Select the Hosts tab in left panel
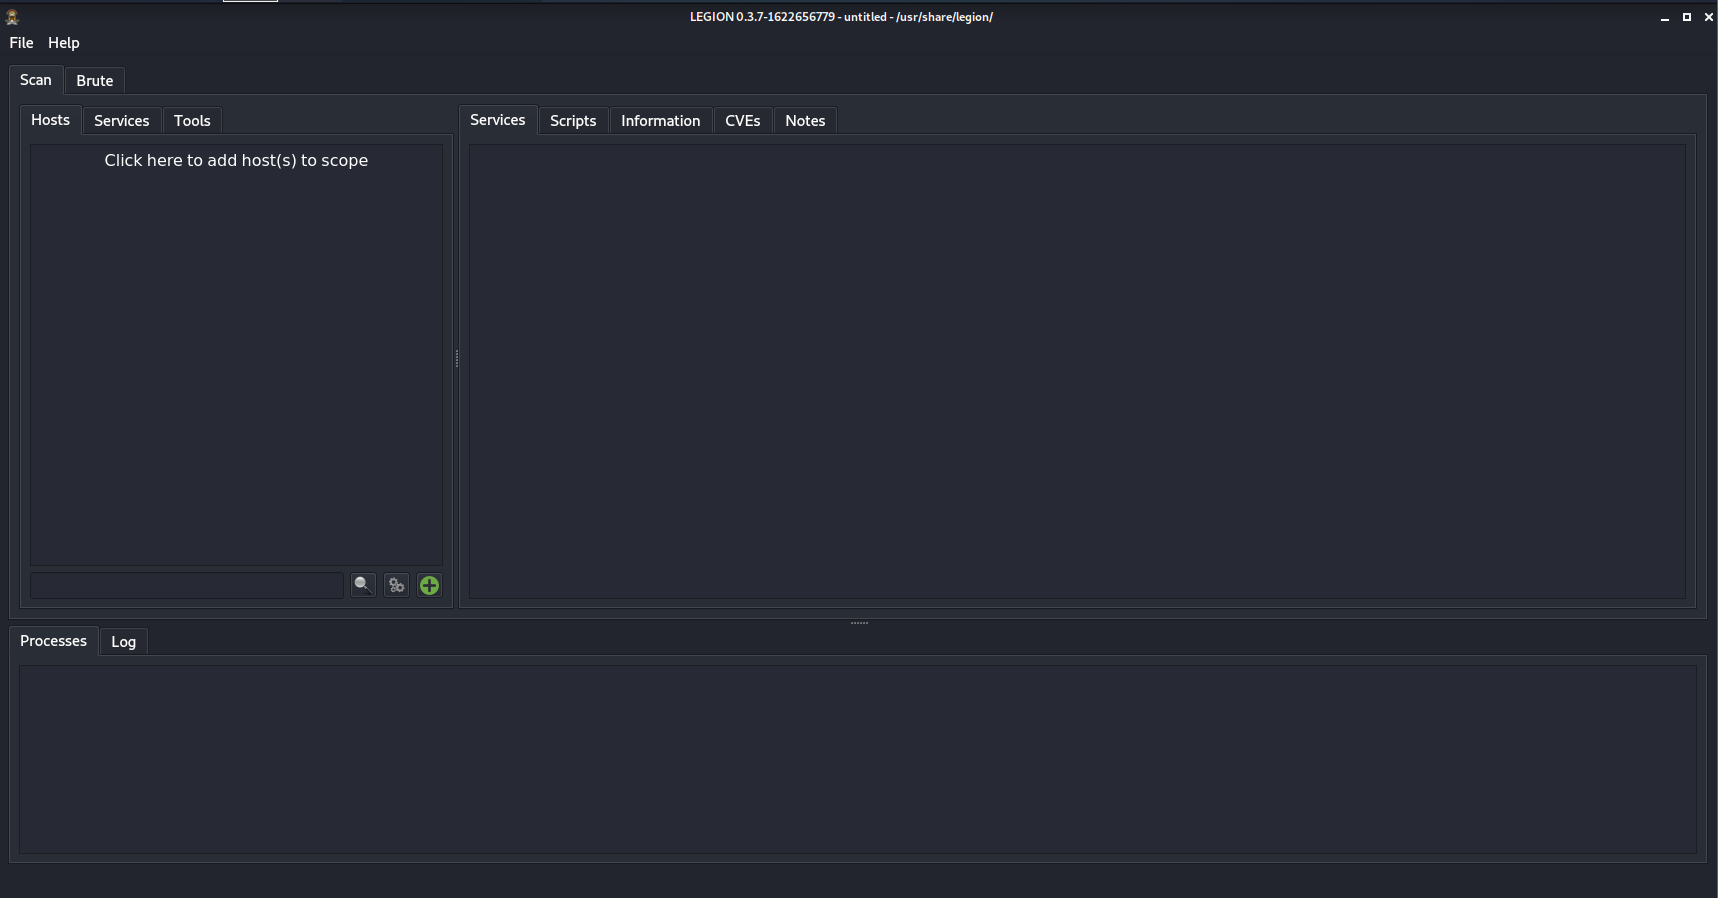Screen dimensions: 1718x898 pyautogui.click(x=51, y=120)
